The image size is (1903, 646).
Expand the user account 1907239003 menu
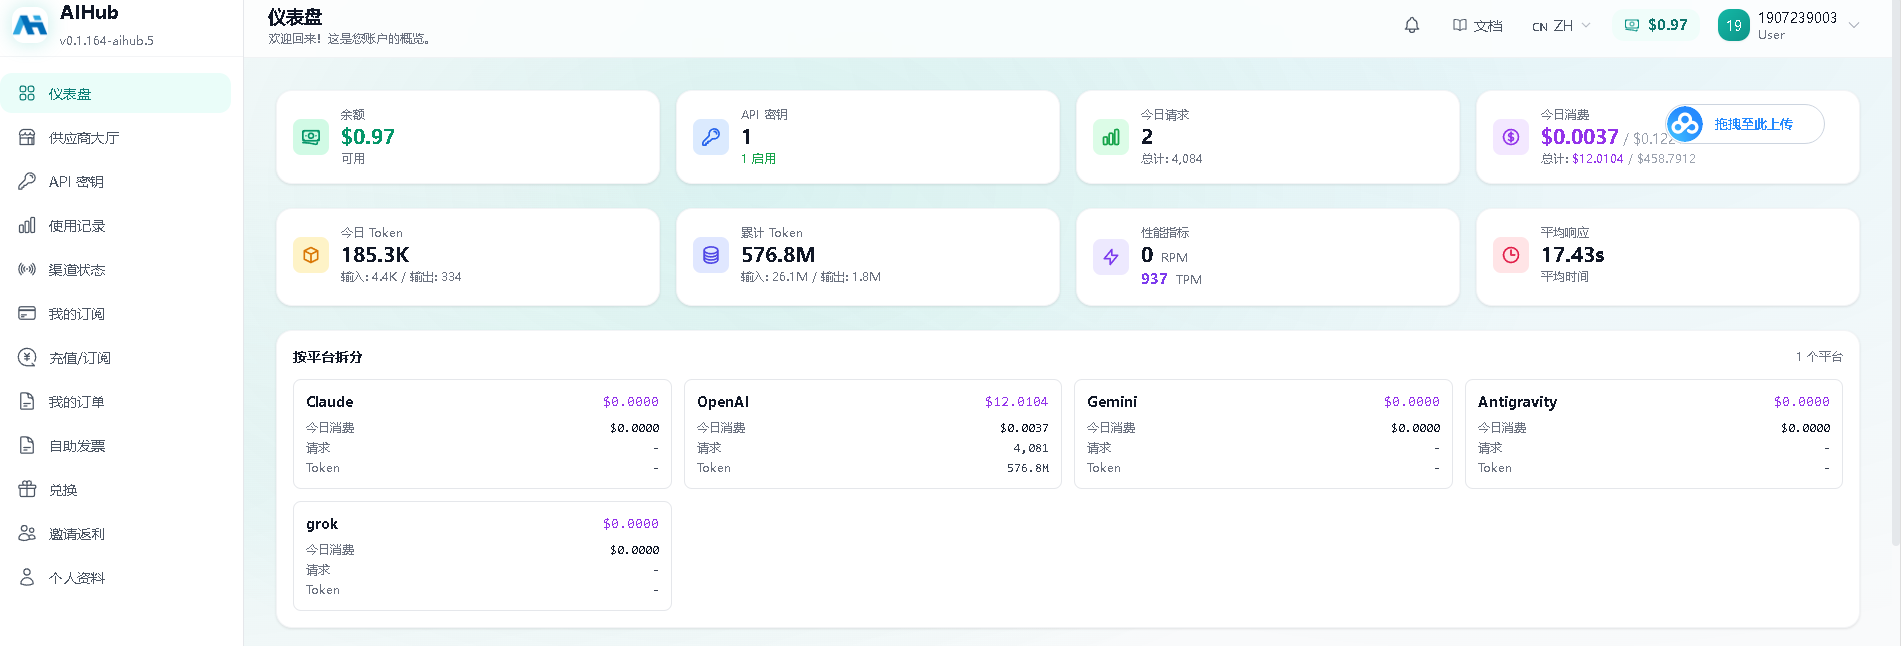pos(1789,25)
